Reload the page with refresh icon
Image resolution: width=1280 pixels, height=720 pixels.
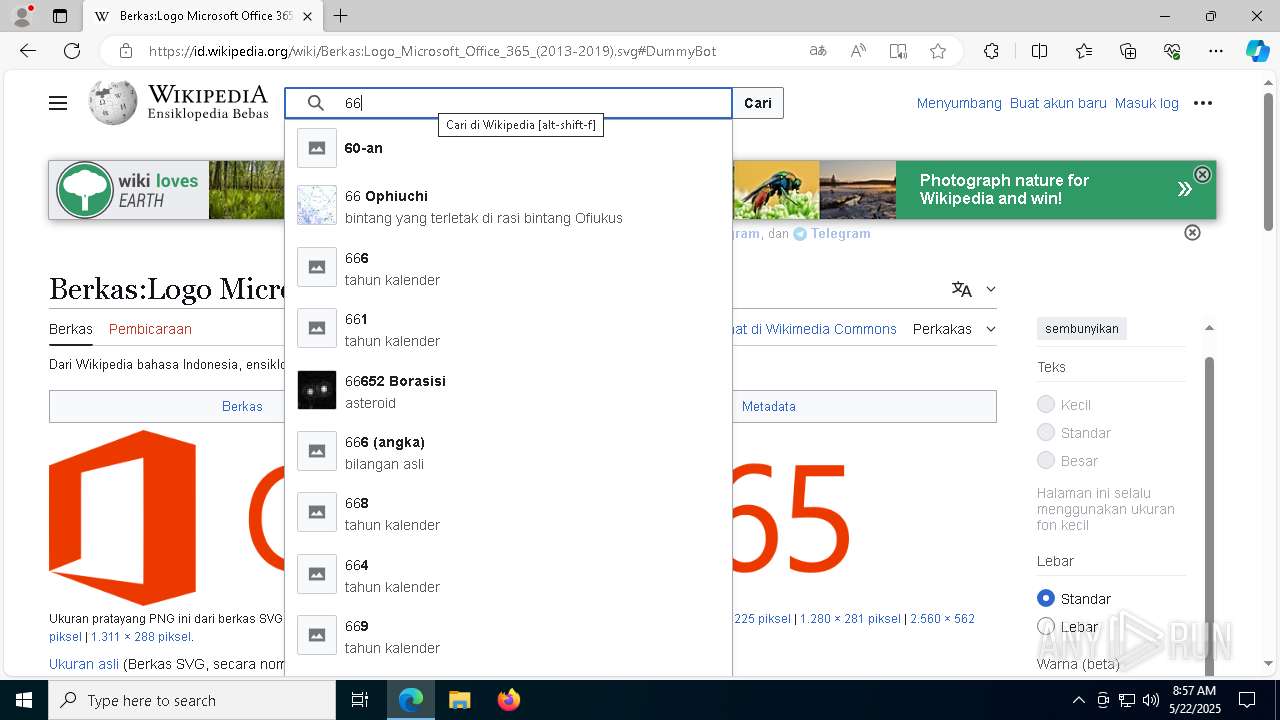click(x=72, y=51)
